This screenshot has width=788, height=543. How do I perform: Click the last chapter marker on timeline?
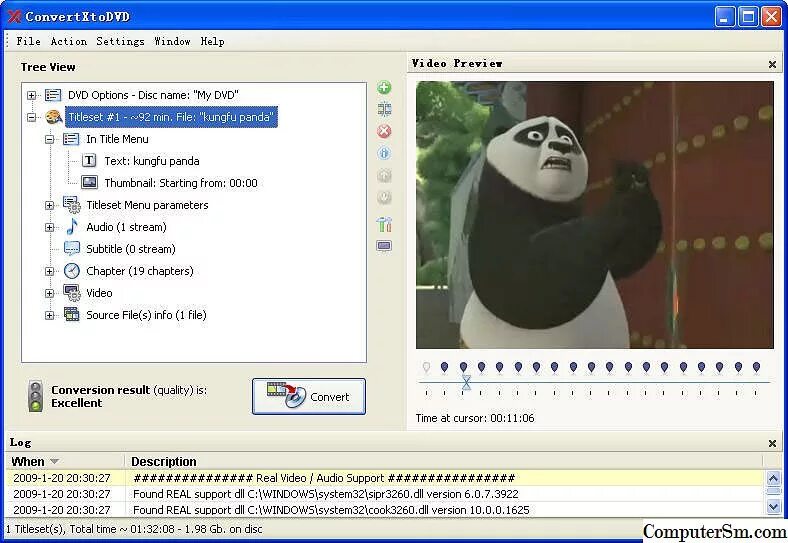[756, 368]
